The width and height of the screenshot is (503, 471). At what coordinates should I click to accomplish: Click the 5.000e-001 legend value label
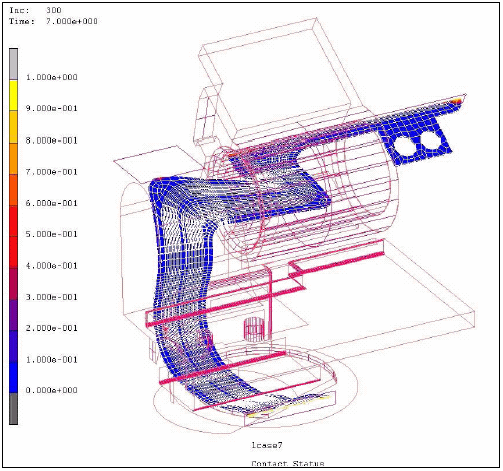[52, 234]
